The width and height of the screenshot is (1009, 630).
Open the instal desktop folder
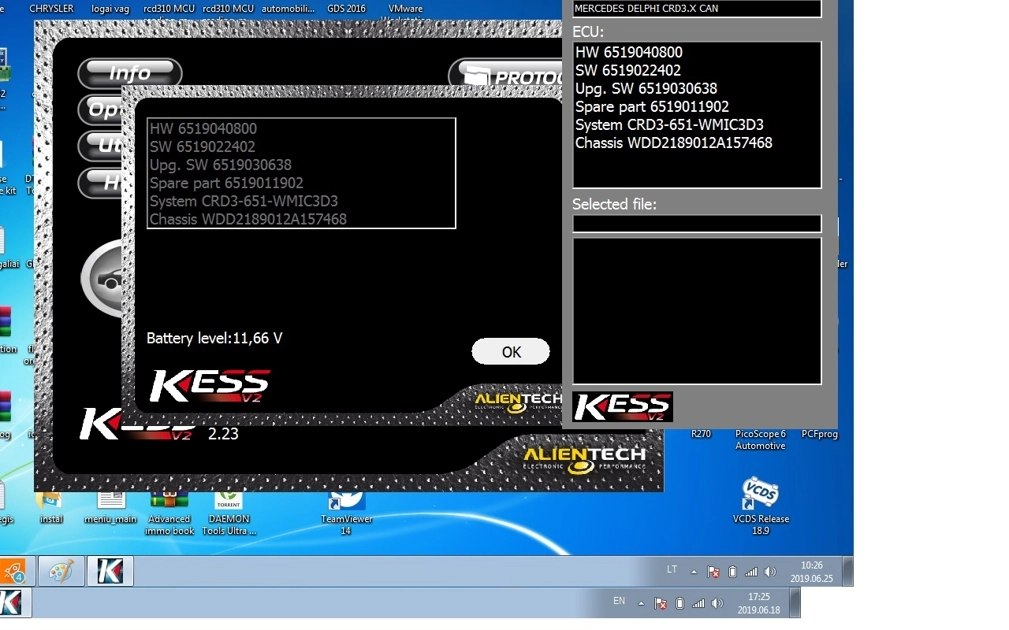pos(51,508)
